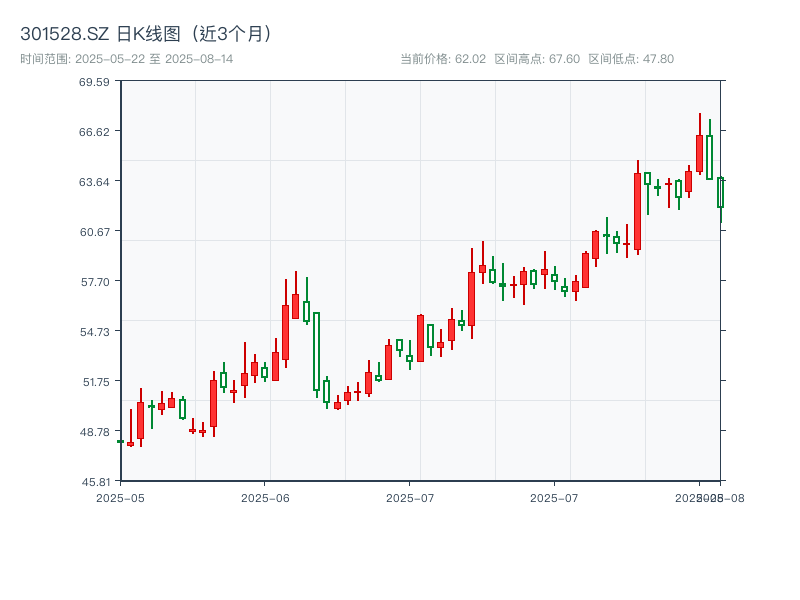This screenshot has width=800, height=600.
Task: Click the bottom y-axis value 45.81
Action: pos(94,480)
